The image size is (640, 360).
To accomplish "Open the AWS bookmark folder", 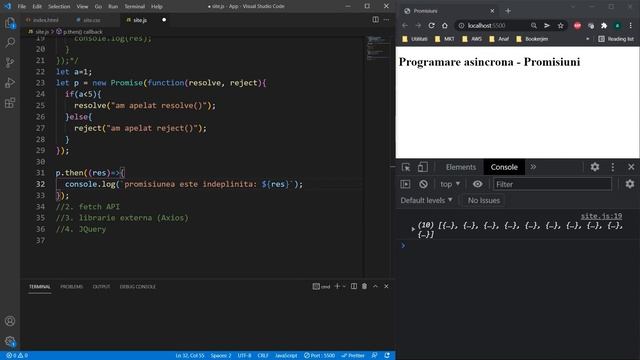I will [472, 39].
